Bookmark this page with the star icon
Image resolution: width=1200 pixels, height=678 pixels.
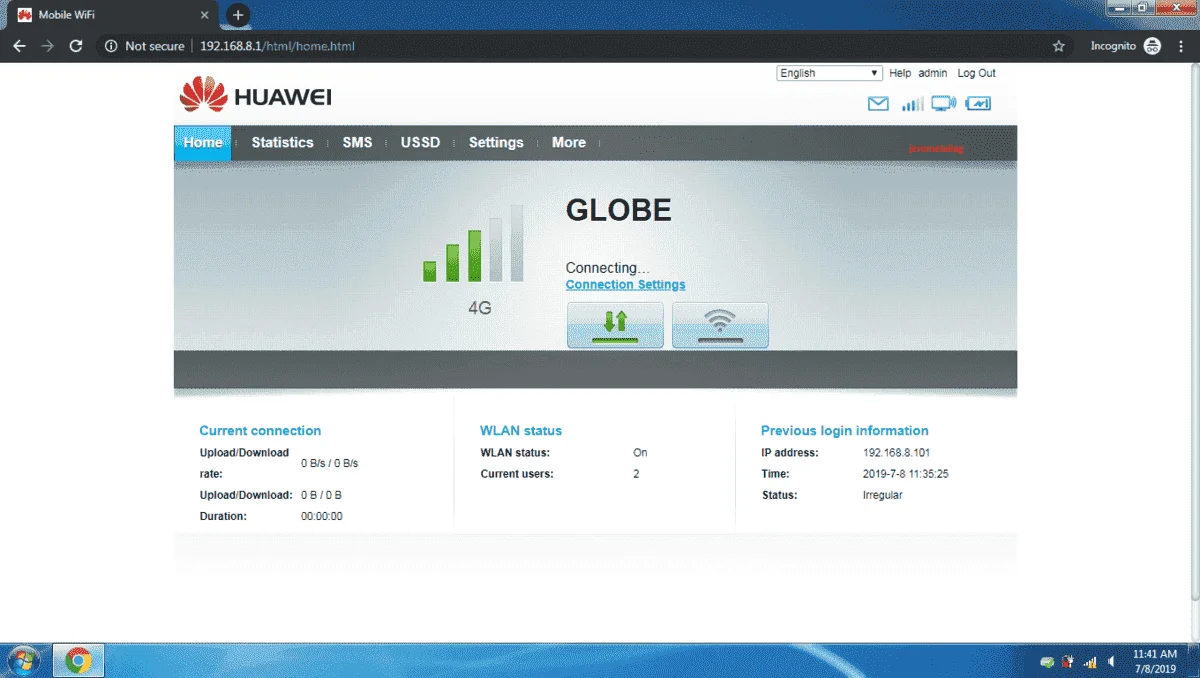(x=1059, y=46)
